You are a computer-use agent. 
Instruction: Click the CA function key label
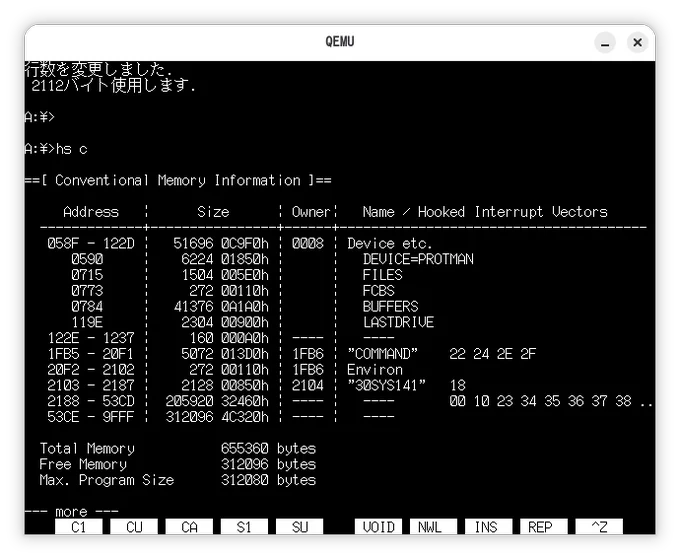click(190, 527)
